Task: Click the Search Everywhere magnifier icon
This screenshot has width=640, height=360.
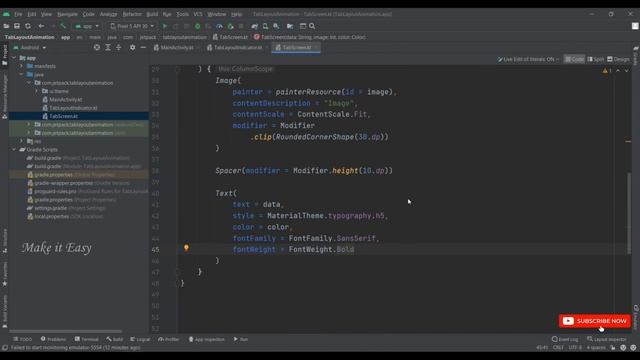Action: tap(312, 26)
